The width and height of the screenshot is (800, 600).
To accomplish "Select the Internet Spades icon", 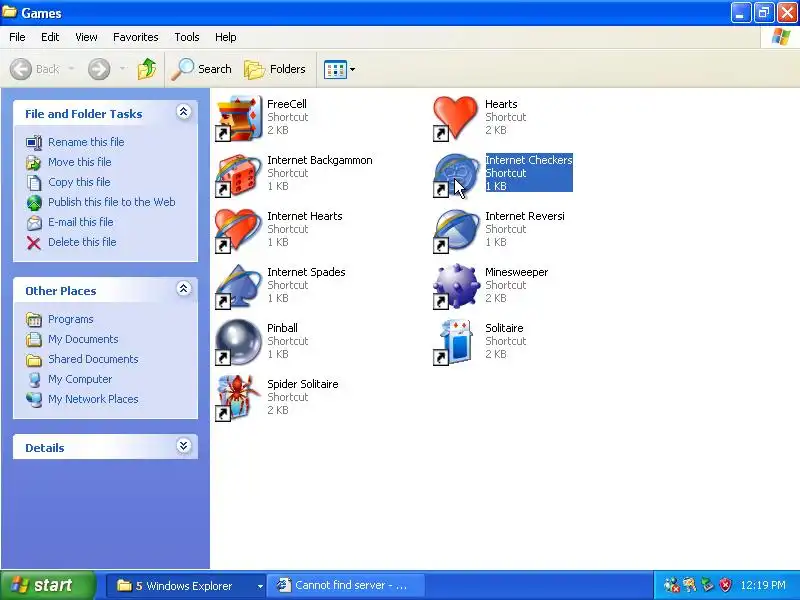I will (x=238, y=287).
